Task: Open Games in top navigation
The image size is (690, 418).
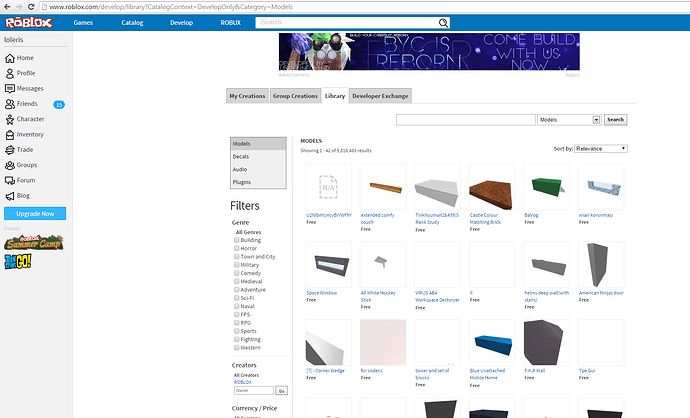Action: pos(83,22)
